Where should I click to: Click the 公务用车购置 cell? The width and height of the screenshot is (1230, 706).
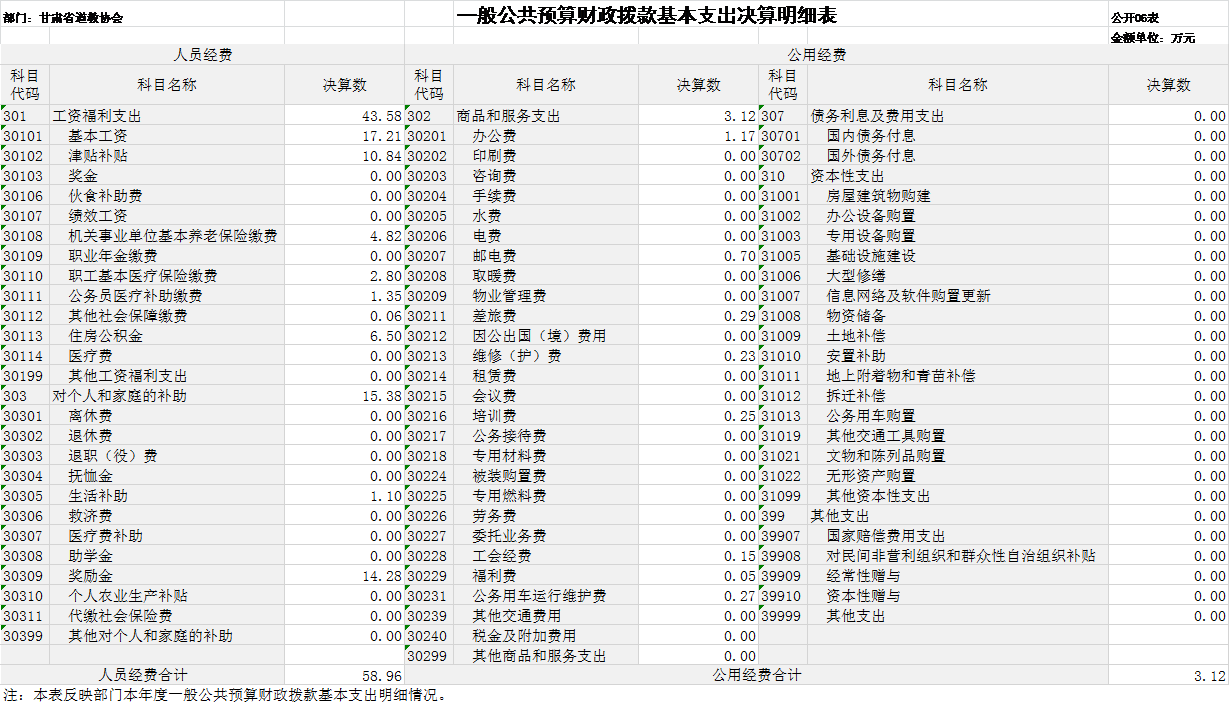(x=957, y=416)
